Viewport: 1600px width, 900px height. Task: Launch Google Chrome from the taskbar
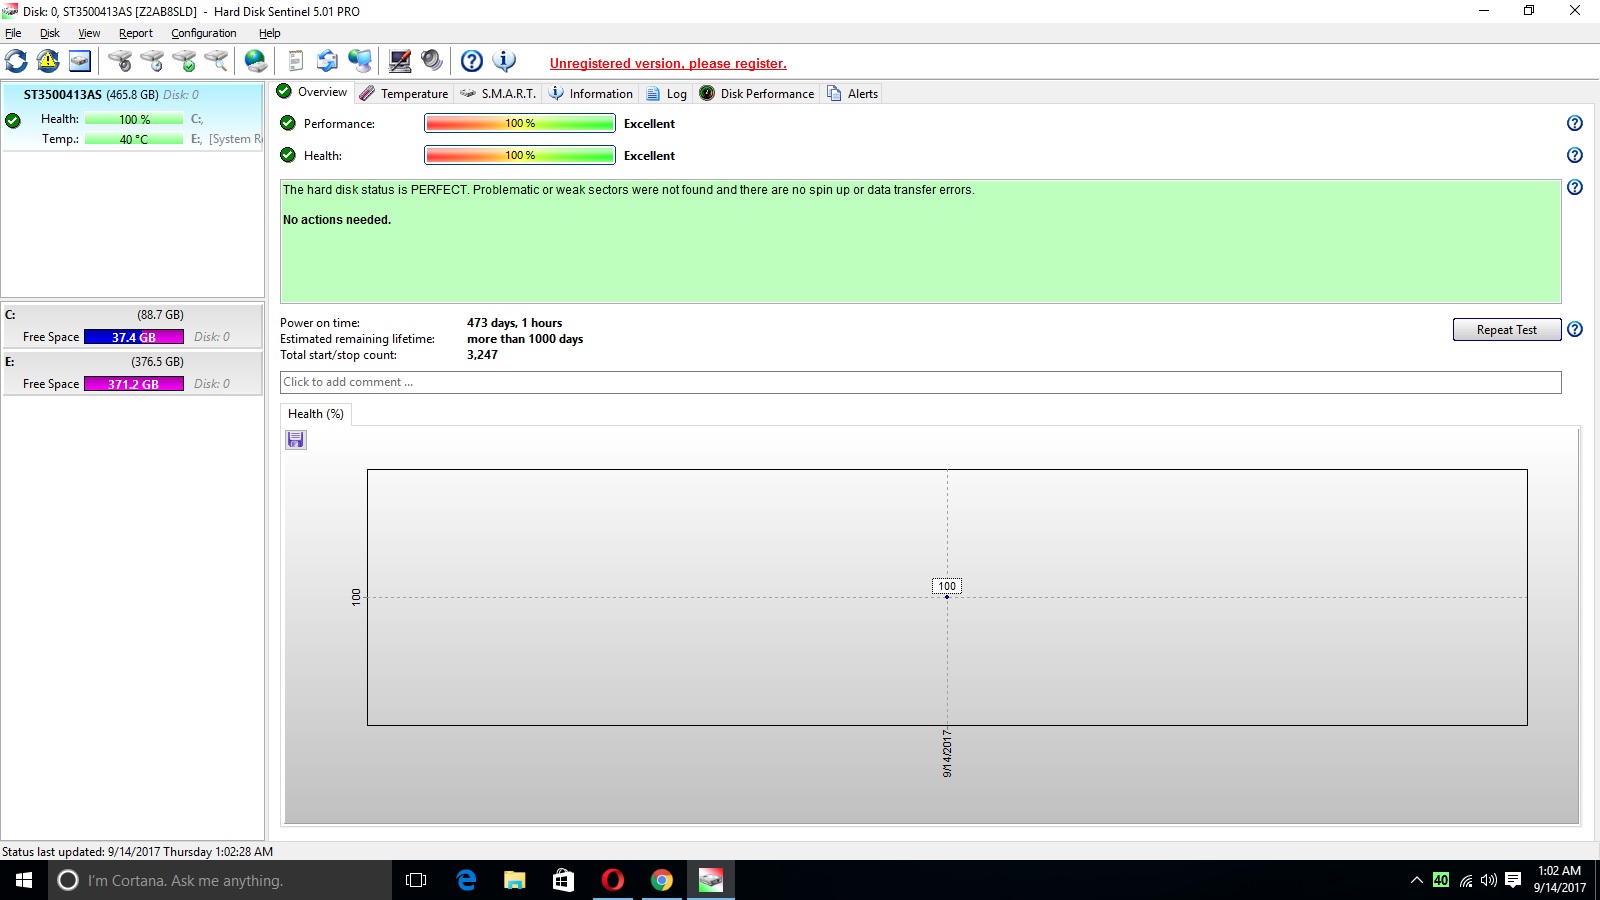662,880
